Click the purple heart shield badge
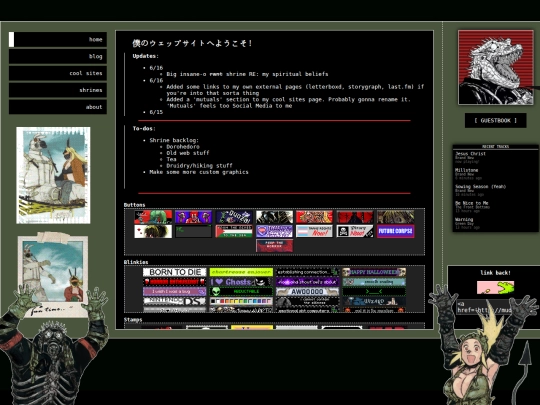The height and width of the screenshot is (405, 540). tap(274, 231)
